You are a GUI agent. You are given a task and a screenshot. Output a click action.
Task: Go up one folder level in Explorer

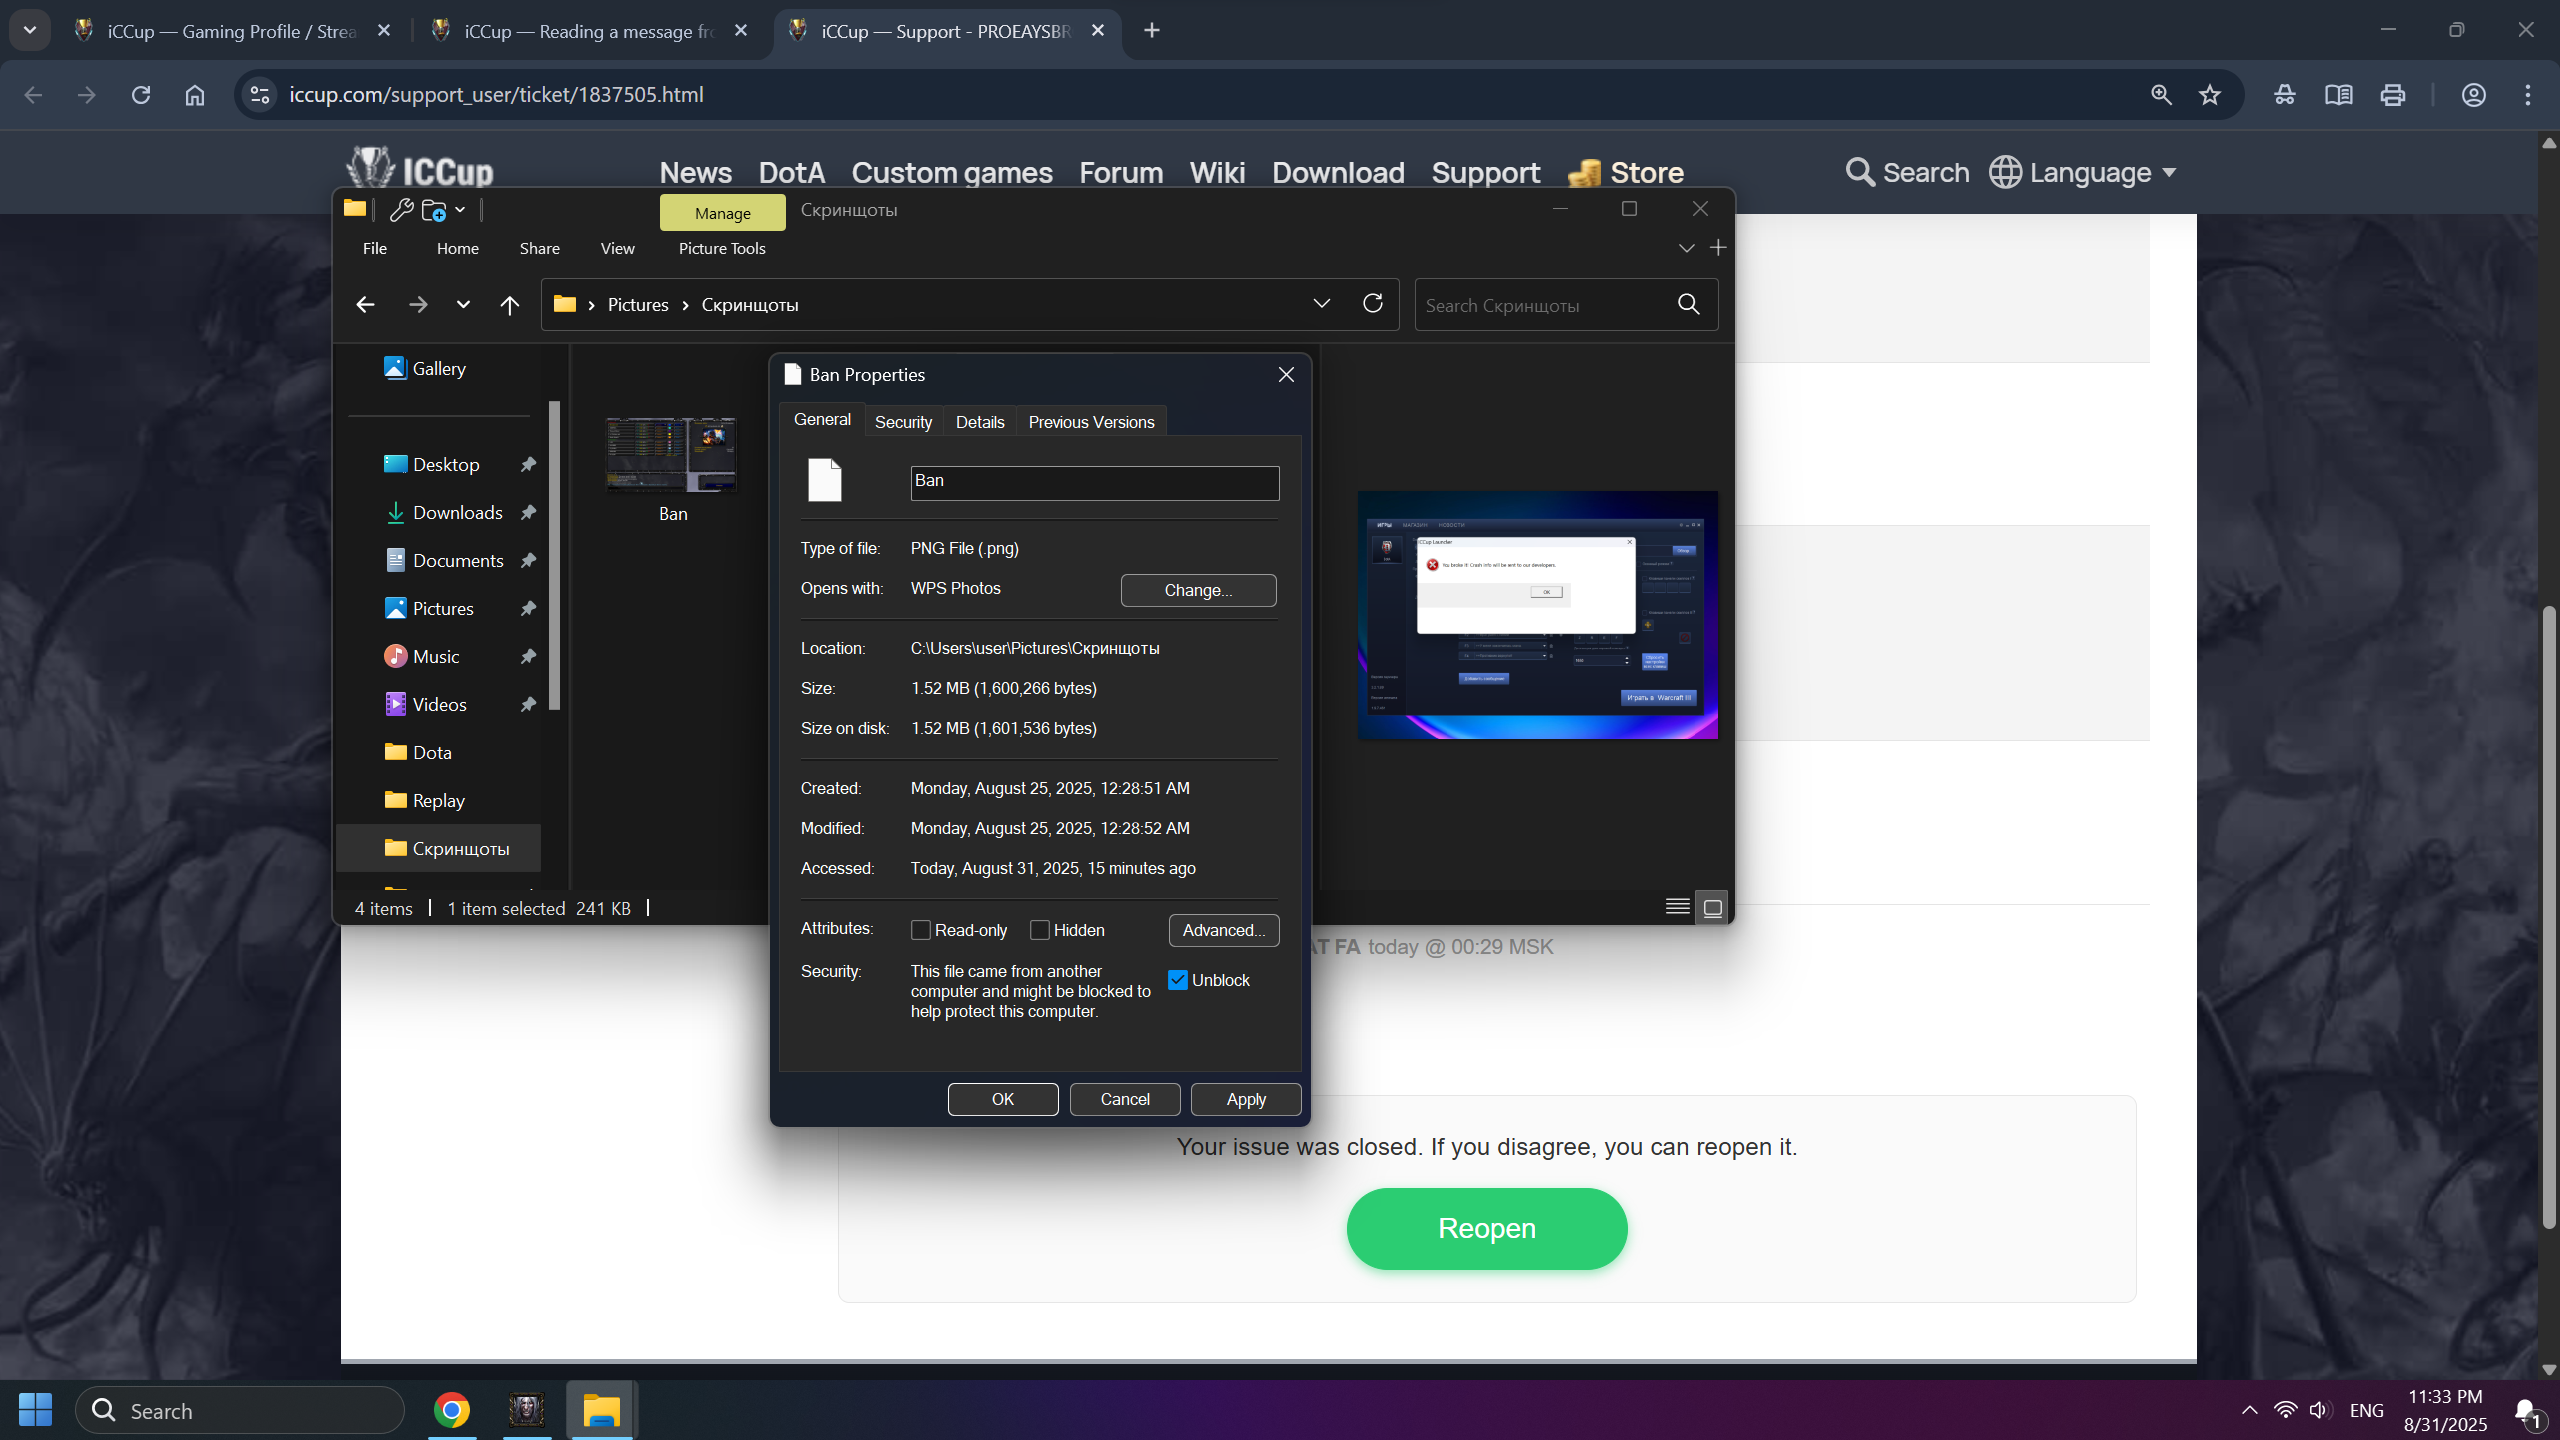(x=510, y=305)
